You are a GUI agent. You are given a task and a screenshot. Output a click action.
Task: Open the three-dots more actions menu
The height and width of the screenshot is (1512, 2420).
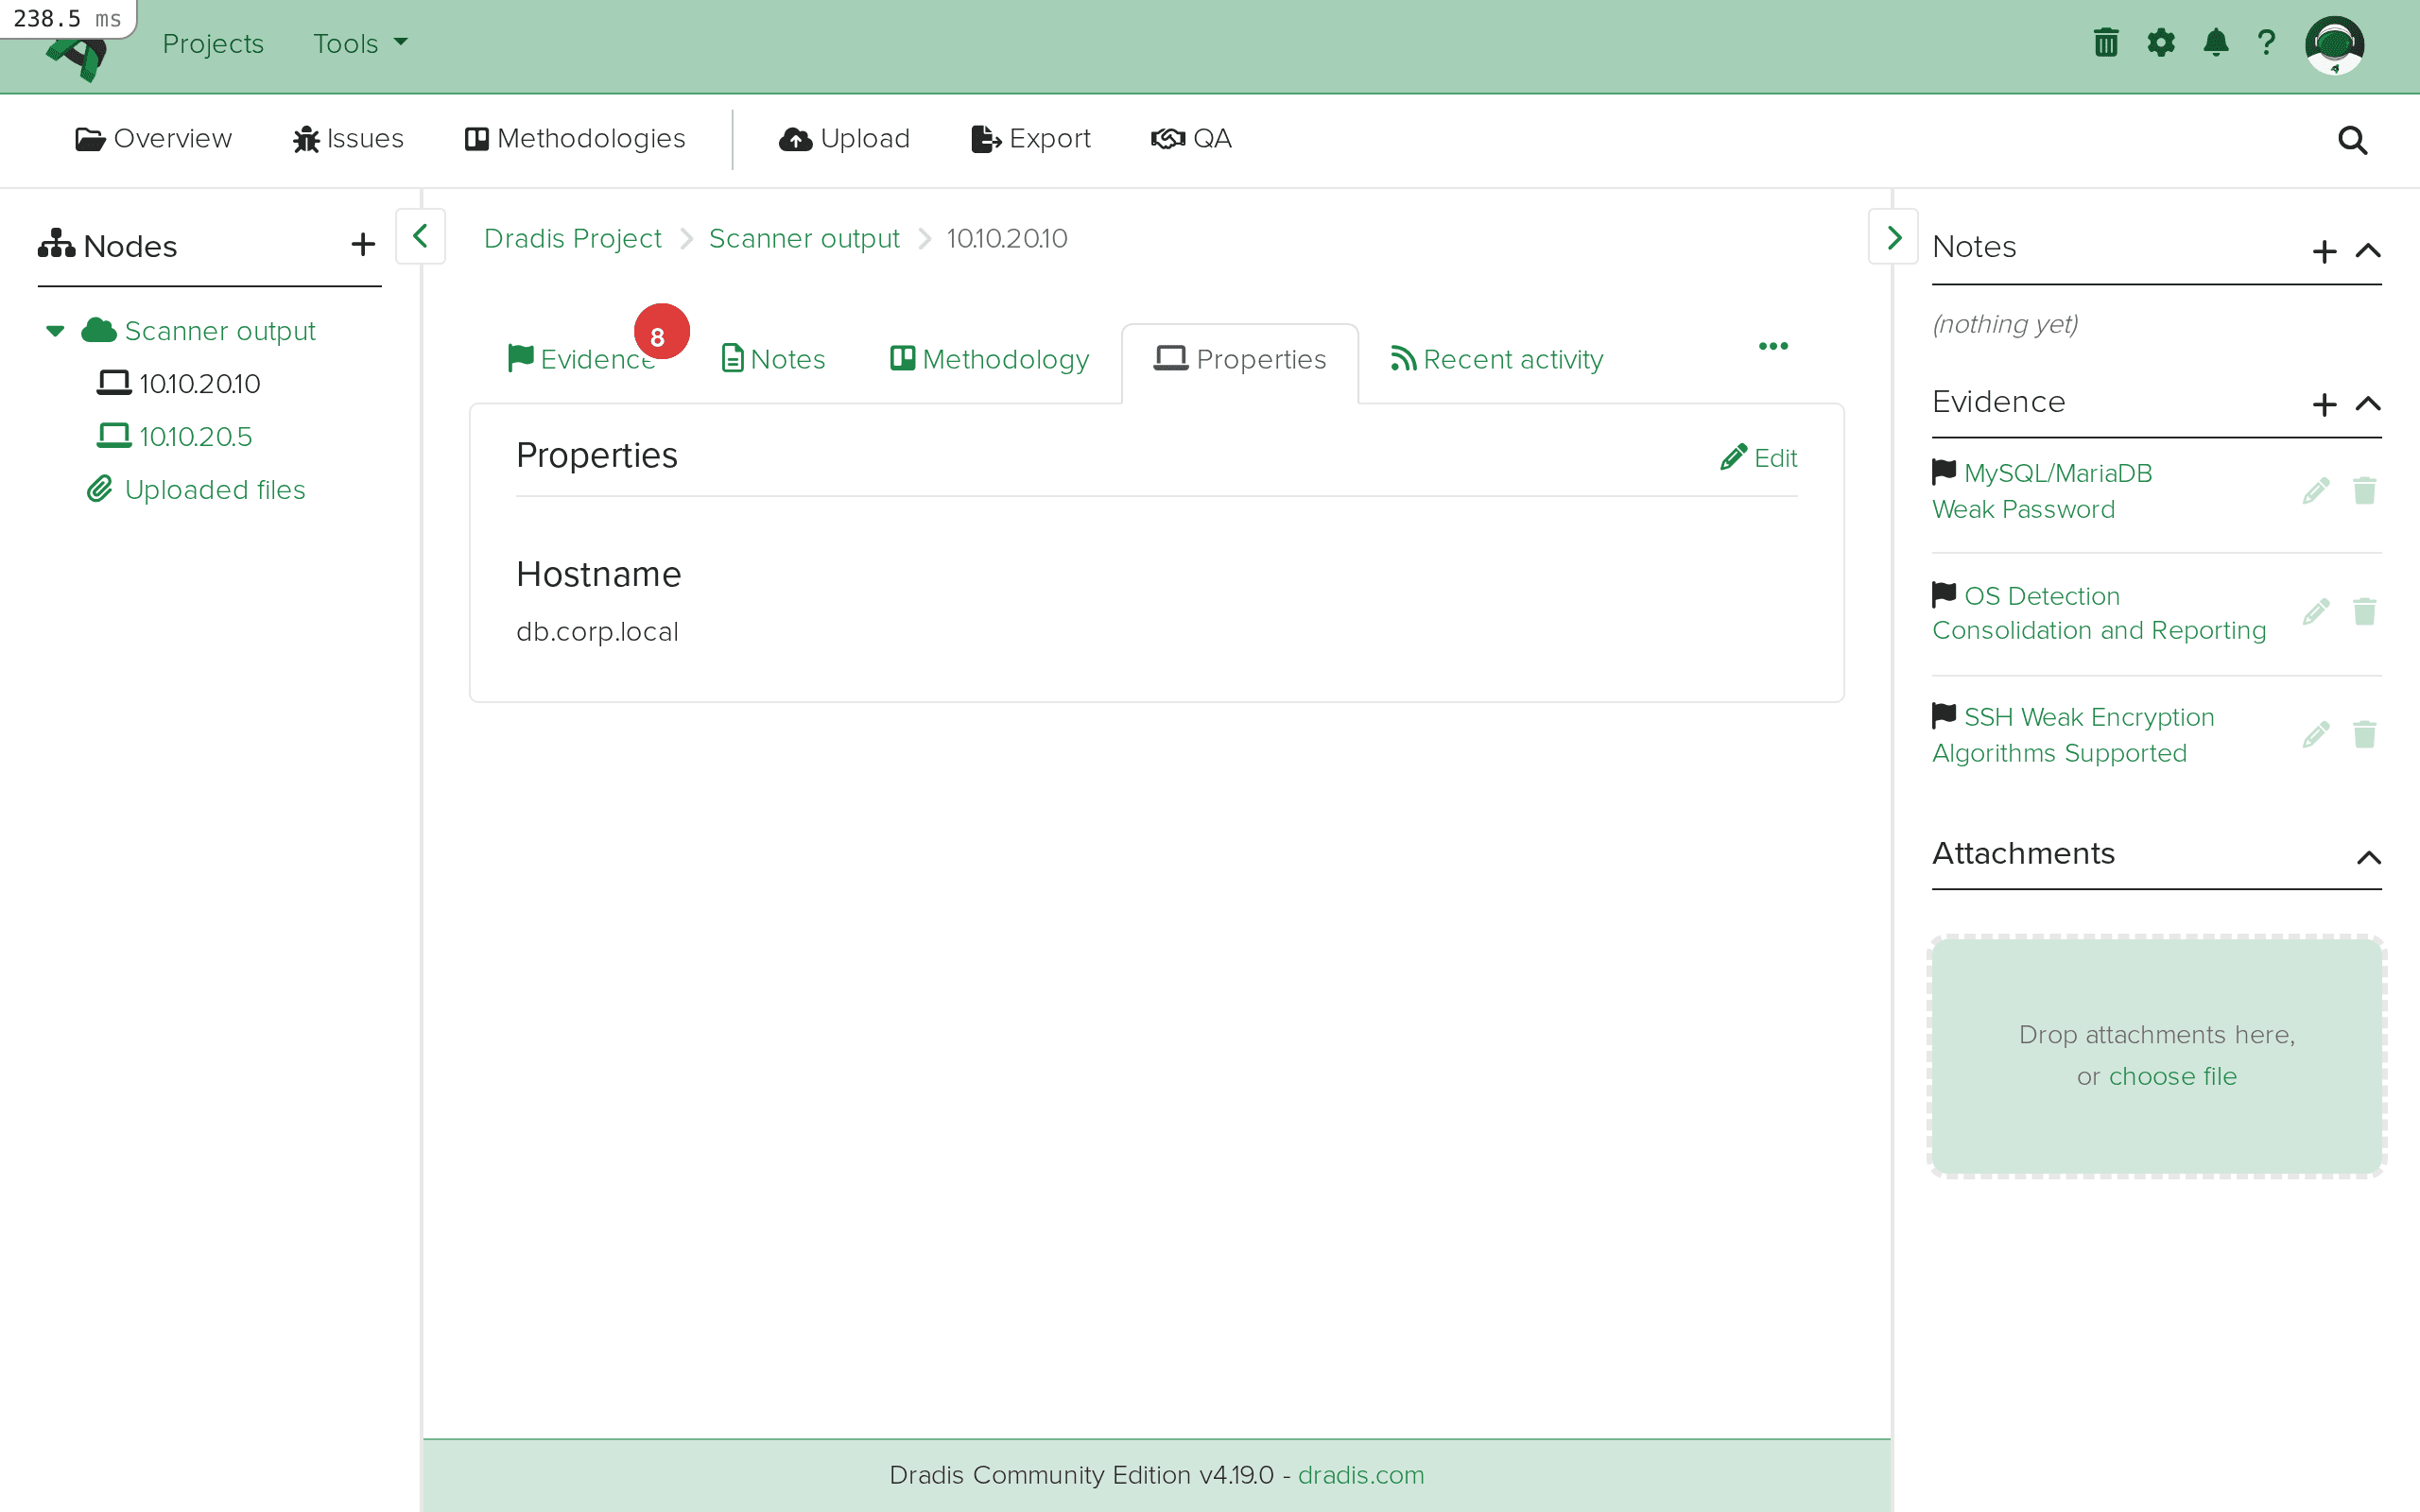pos(1773,346)
